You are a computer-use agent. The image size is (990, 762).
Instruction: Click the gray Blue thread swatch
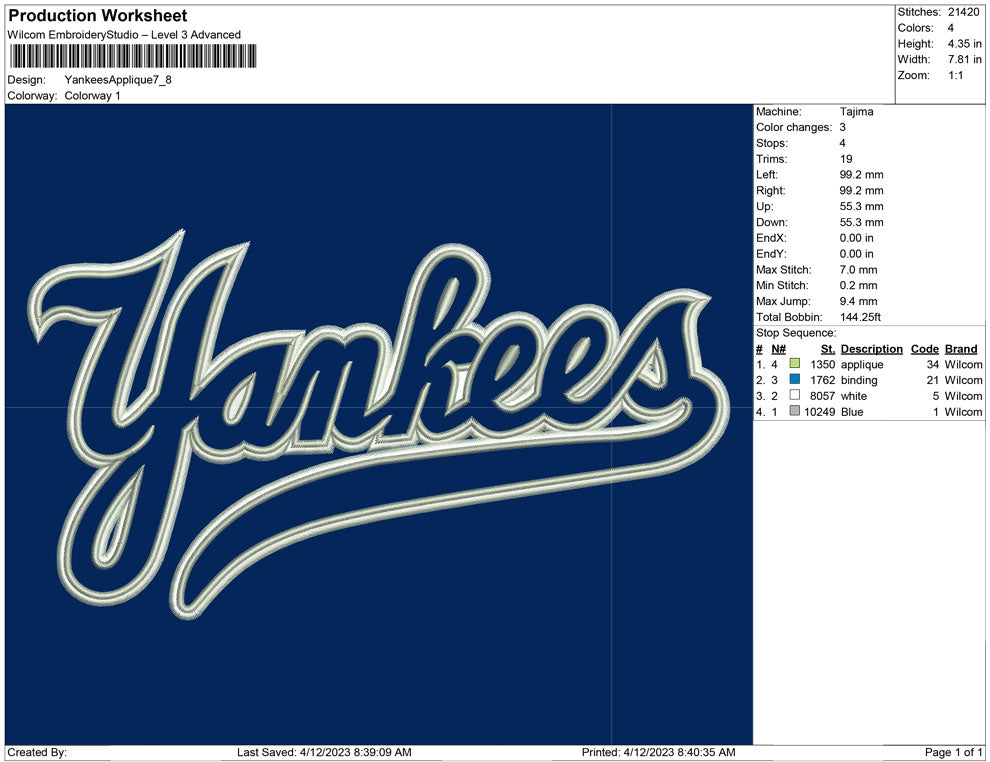point(795,411)
